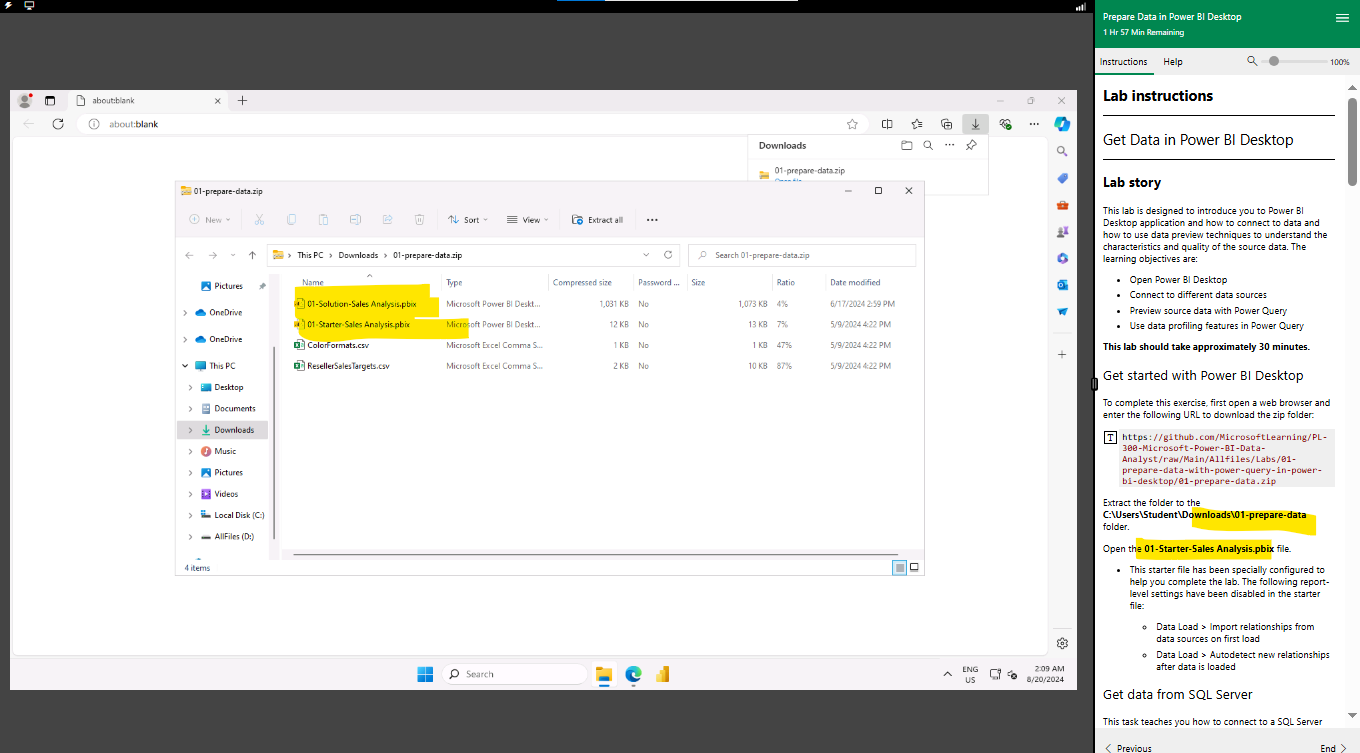The width and height of the screenshot is (1360, 753).
Task: Open See more ellipsis in Explorer toolbar
Action: [x=652, y=220]
